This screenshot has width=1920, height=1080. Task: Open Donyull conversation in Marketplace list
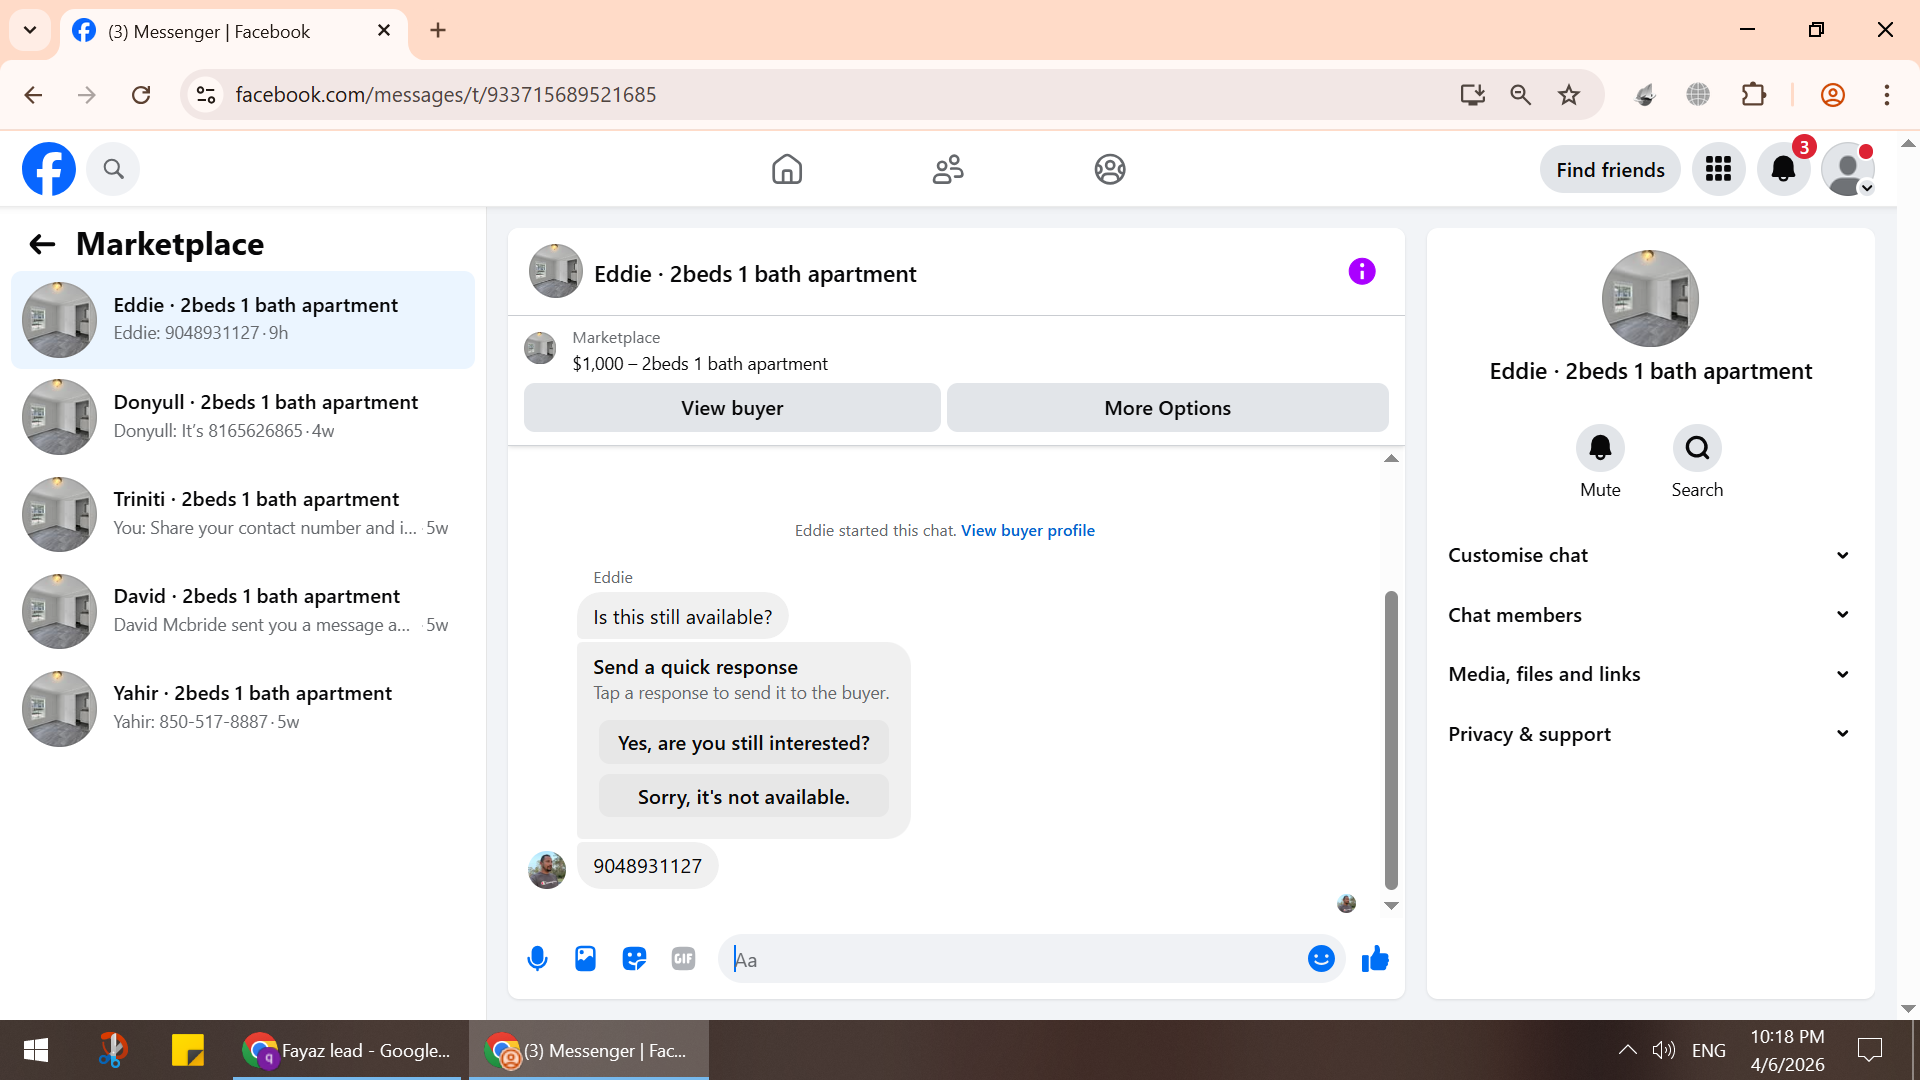pyautogui.click(x=243, y=417)
